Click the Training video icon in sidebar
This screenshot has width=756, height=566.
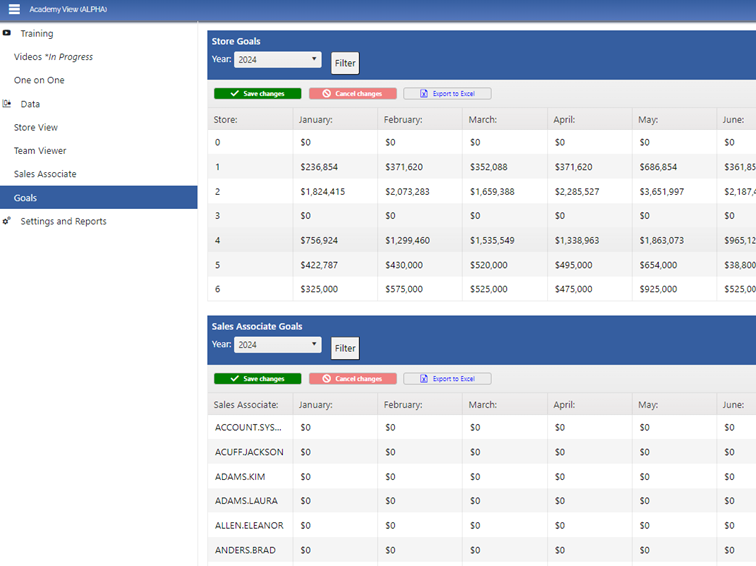pyautogui.click(x=6, y=33)
